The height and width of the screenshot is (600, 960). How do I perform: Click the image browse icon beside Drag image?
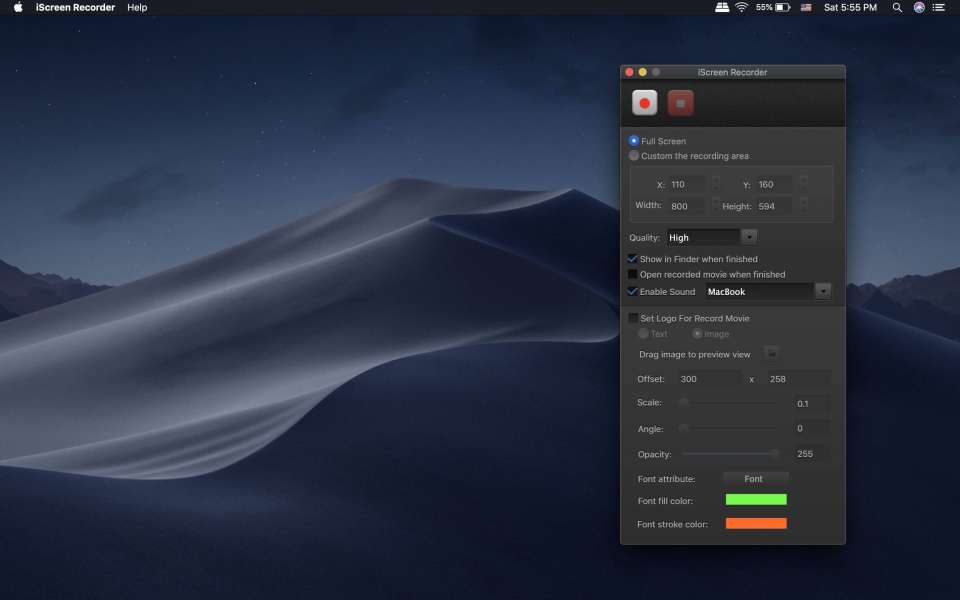[x=771, y=353]
